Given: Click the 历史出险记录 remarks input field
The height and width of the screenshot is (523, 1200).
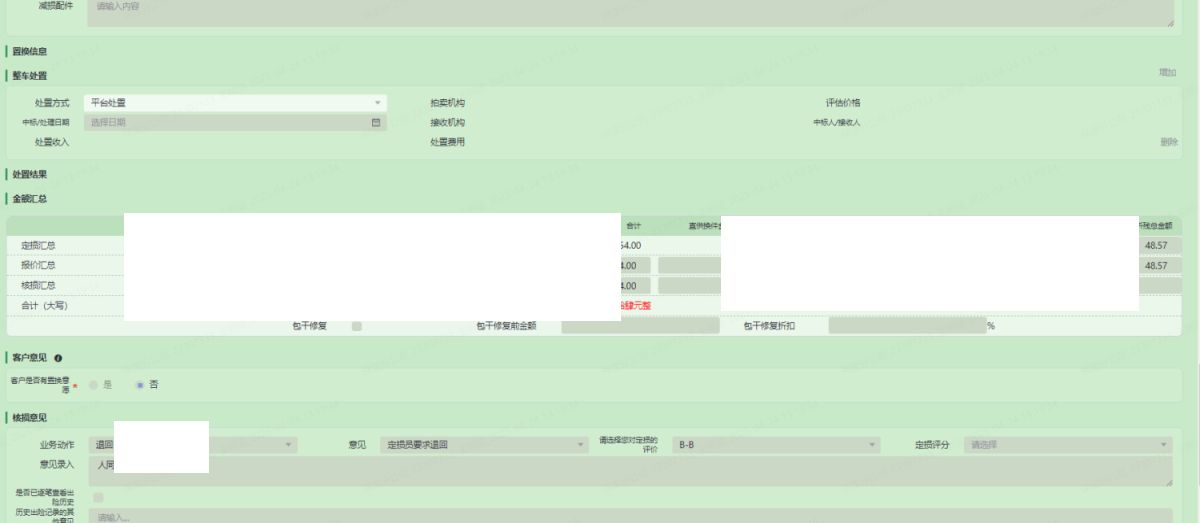Looking at the screenshot, I should [630, 516].
